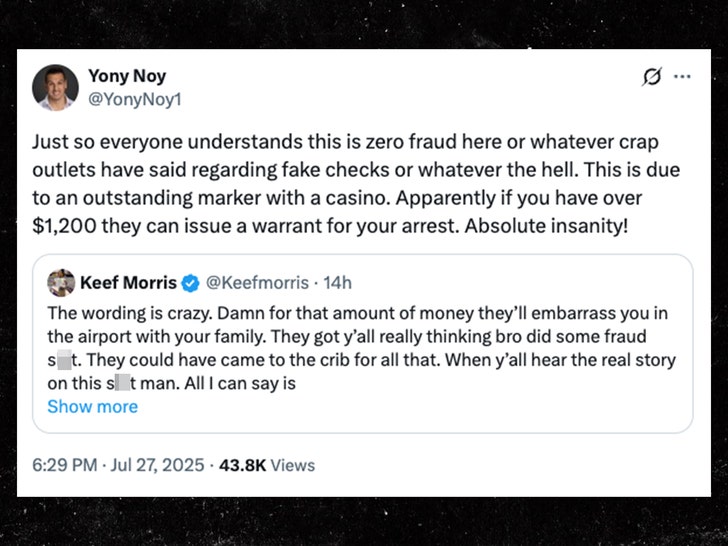This screenshot has height=546, width=728.
Task: Open the Keef Morris display name
Action: pyautogui.click(x=129, y=283)
